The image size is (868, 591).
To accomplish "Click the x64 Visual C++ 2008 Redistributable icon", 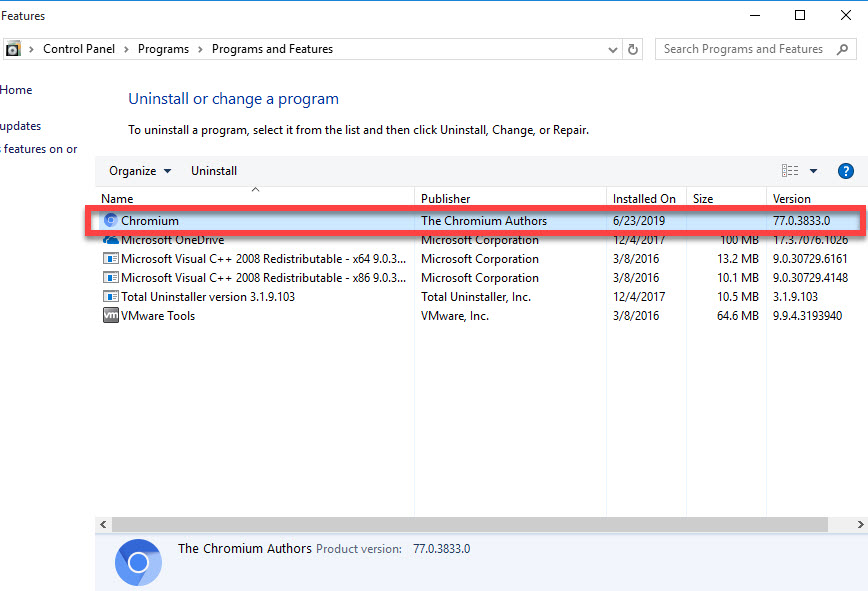I will 111,258.
